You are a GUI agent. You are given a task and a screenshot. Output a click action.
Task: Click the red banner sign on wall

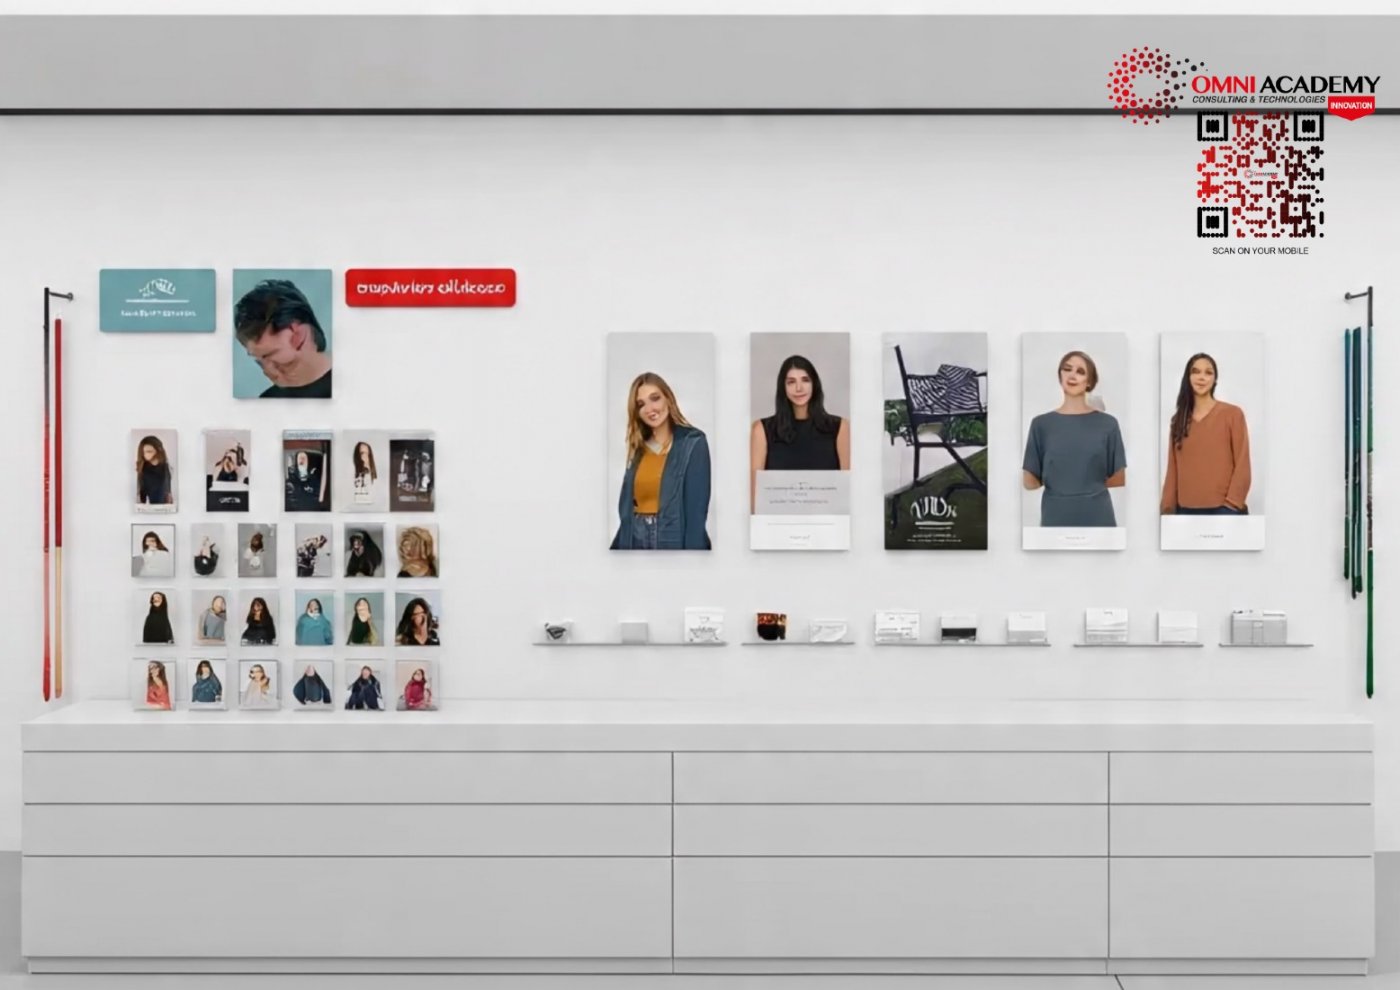(x=430, y=288)
